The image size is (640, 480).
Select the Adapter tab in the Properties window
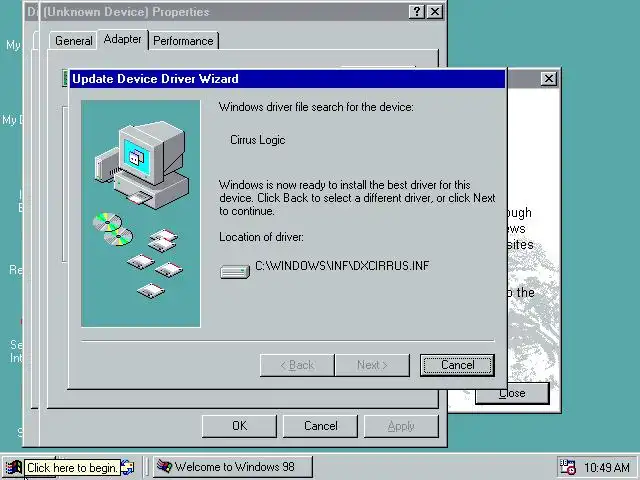tap(122, 39)
